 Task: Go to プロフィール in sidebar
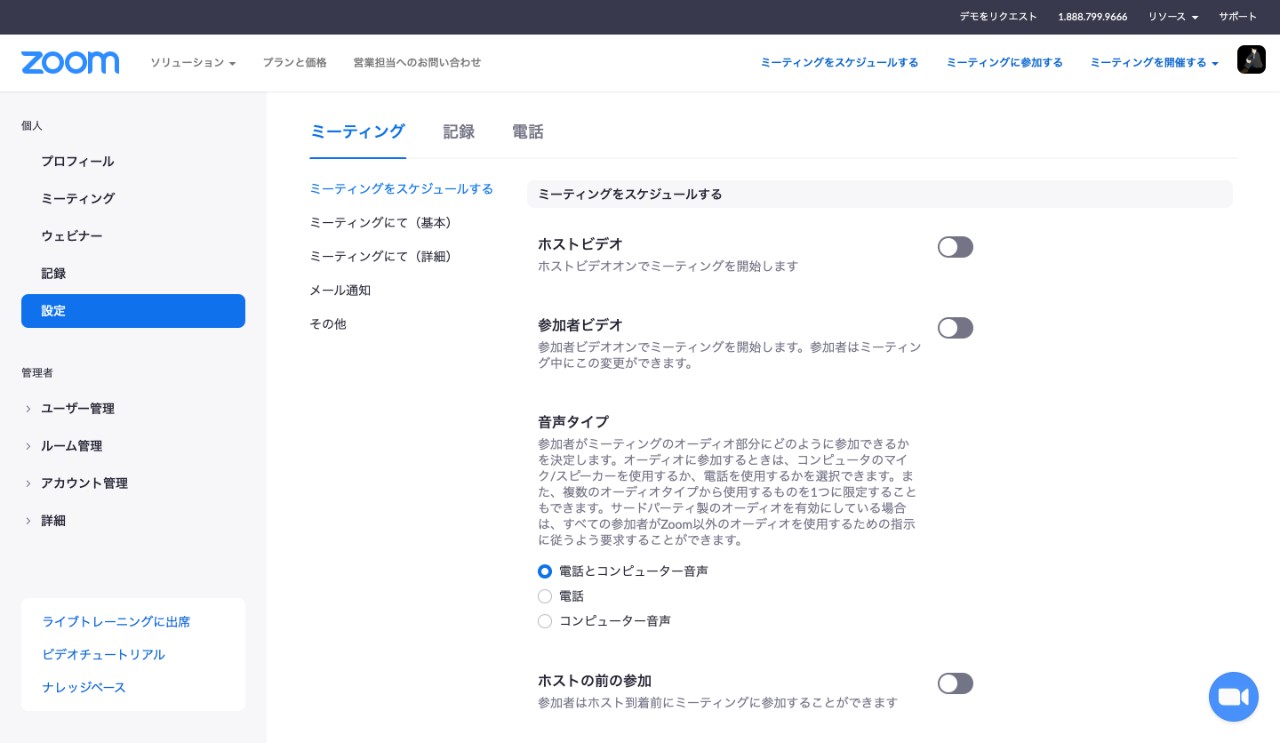[x=77, y=161]
